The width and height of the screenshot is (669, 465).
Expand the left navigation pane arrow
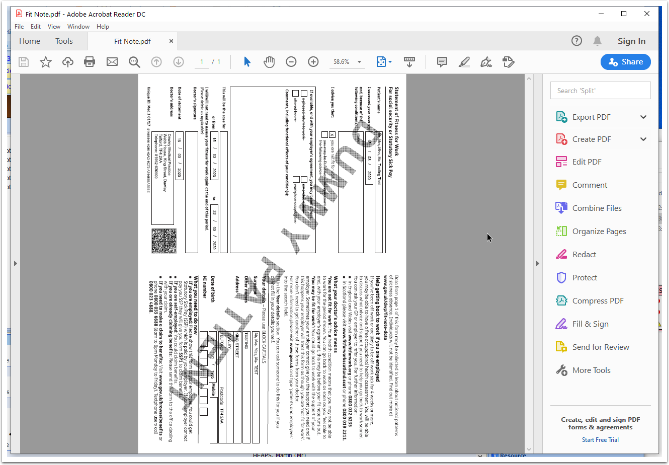click(x=15, y=264)
